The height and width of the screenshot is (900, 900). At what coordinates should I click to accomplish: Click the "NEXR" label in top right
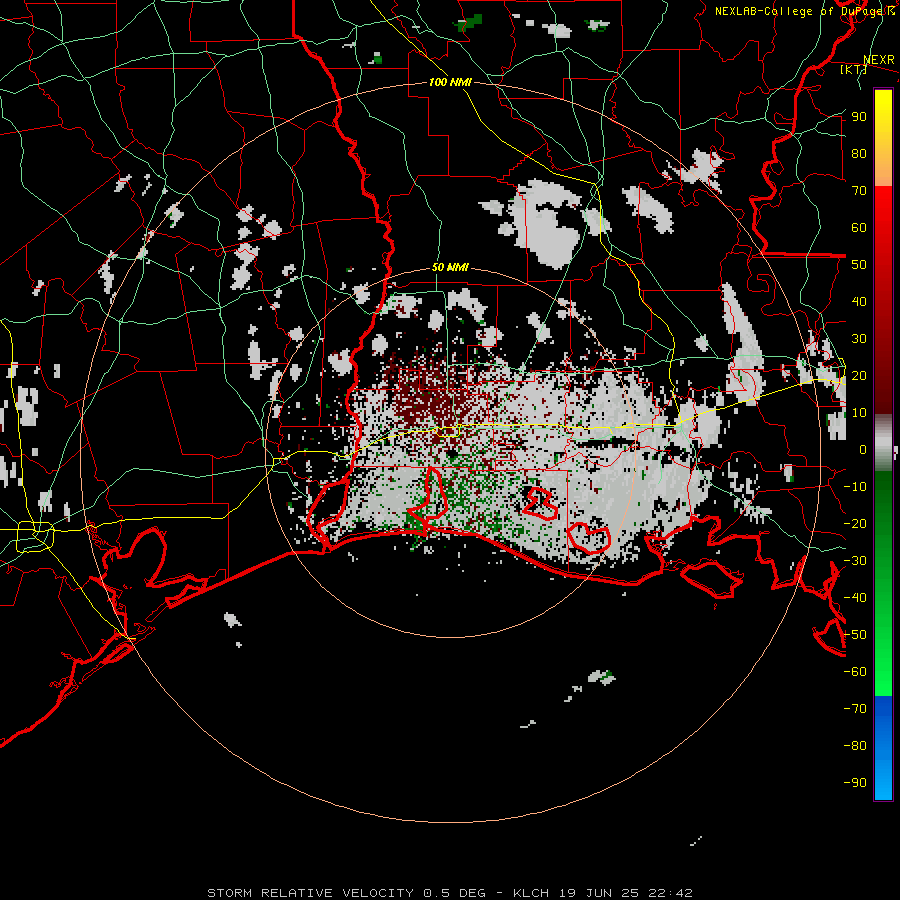tap(879, 60)
